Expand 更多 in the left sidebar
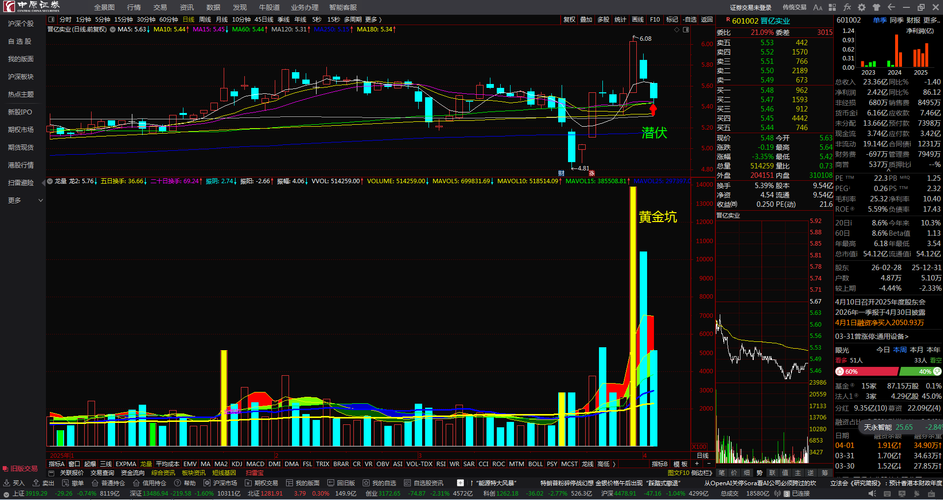The image size is (943, 500). tap(24, 200)
